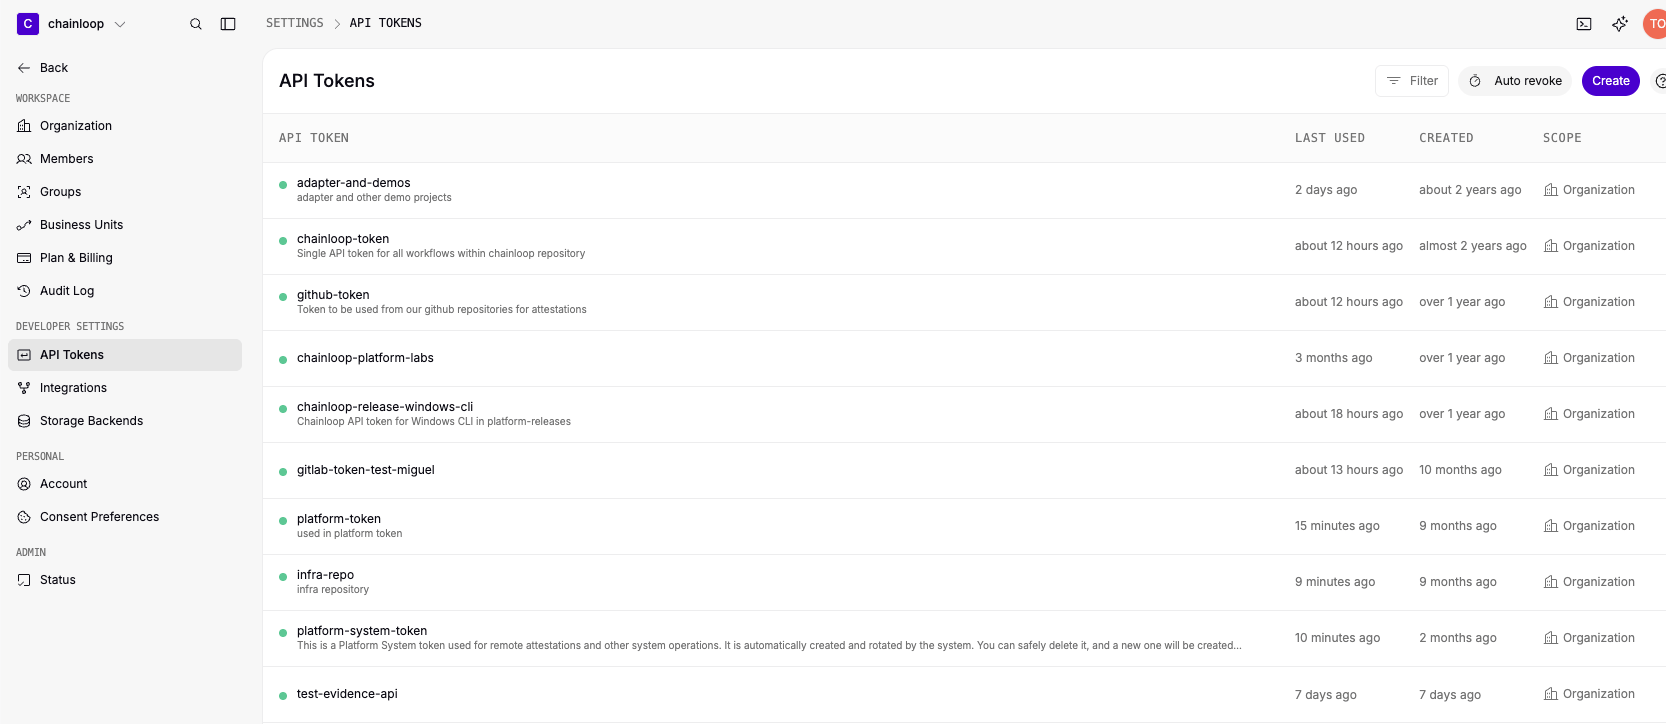
Task: Click the Audit Log history icon
Action: [24, 291]
